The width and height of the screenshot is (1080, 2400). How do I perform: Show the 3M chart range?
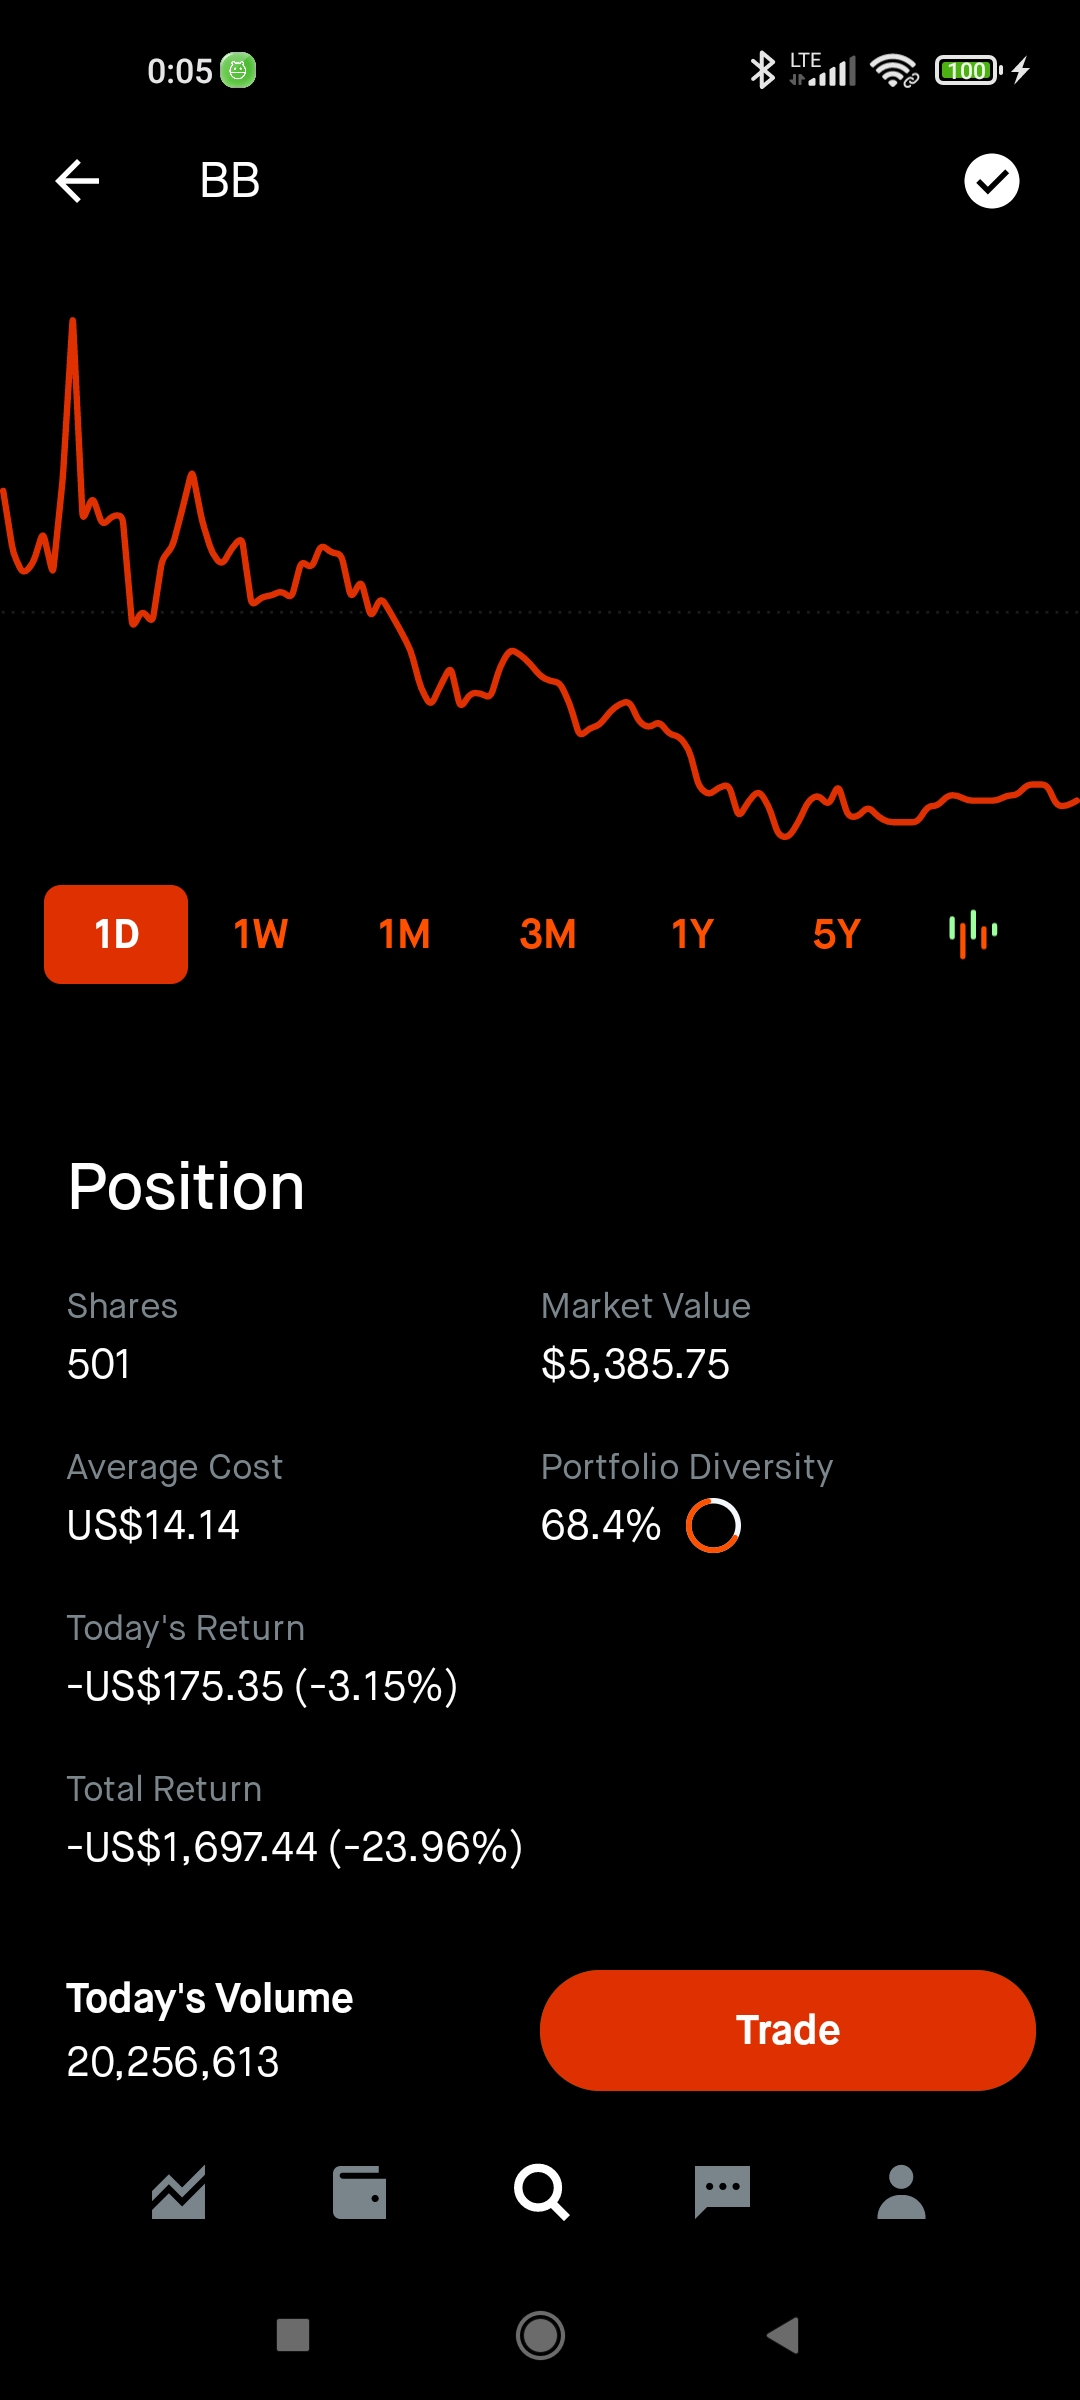(548, 934)
